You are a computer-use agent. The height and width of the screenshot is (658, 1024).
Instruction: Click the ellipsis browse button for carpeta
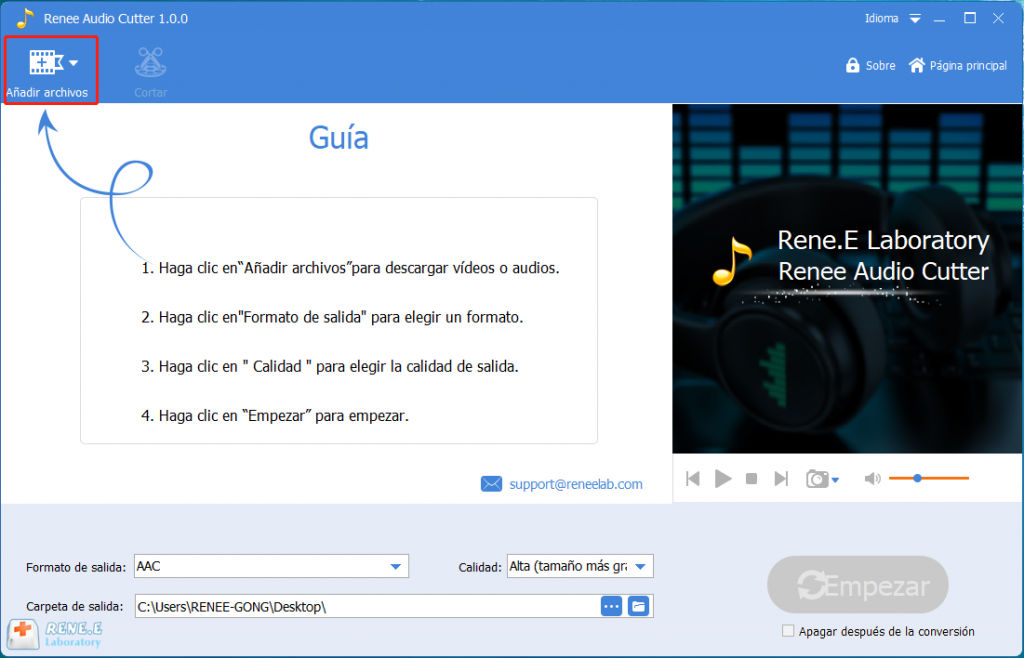611,606
